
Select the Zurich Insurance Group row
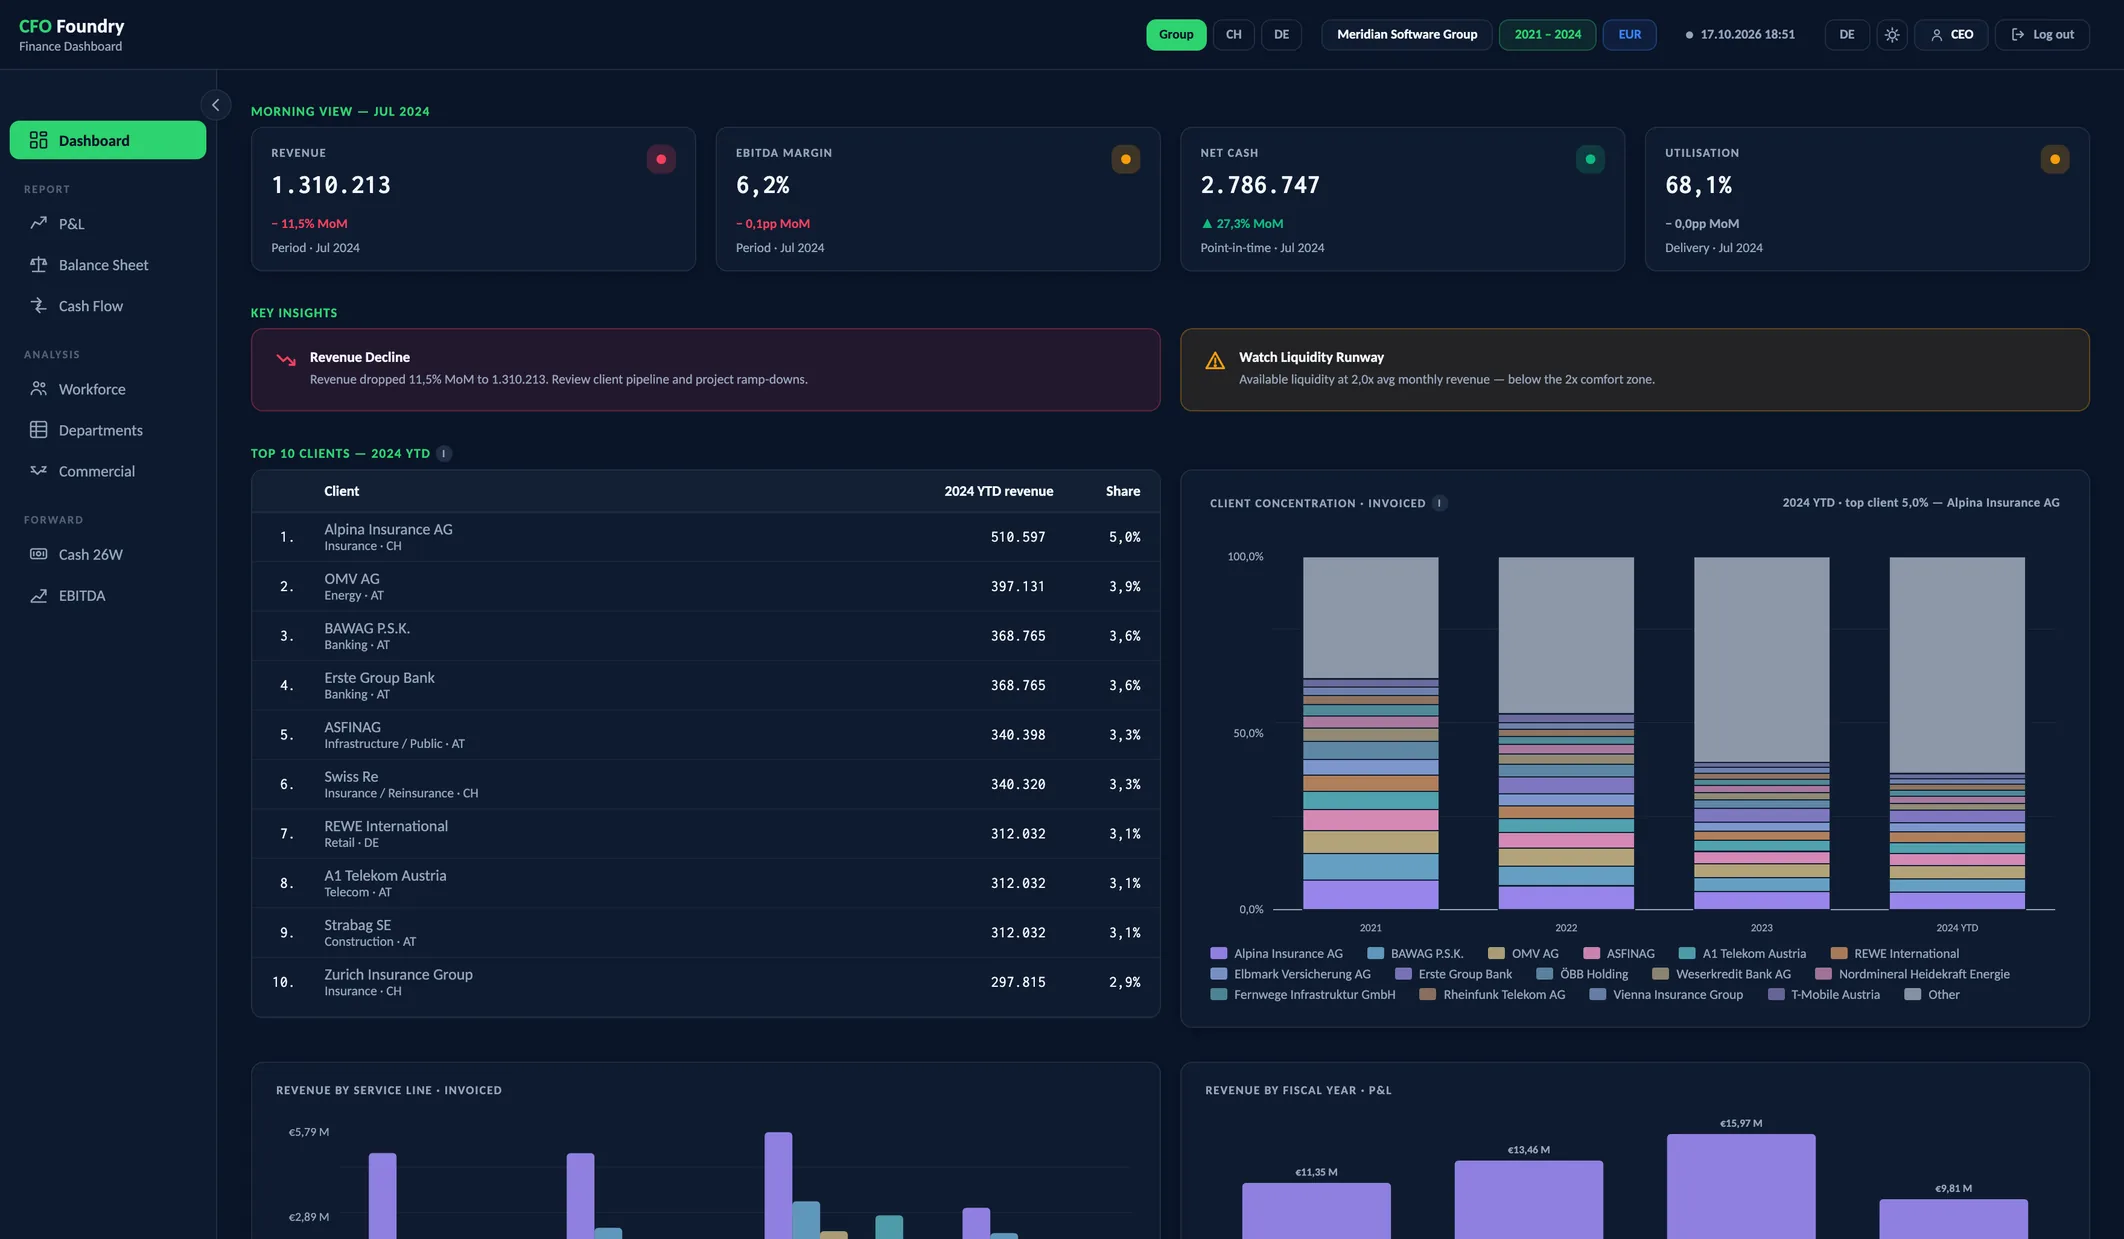(705, 982)
